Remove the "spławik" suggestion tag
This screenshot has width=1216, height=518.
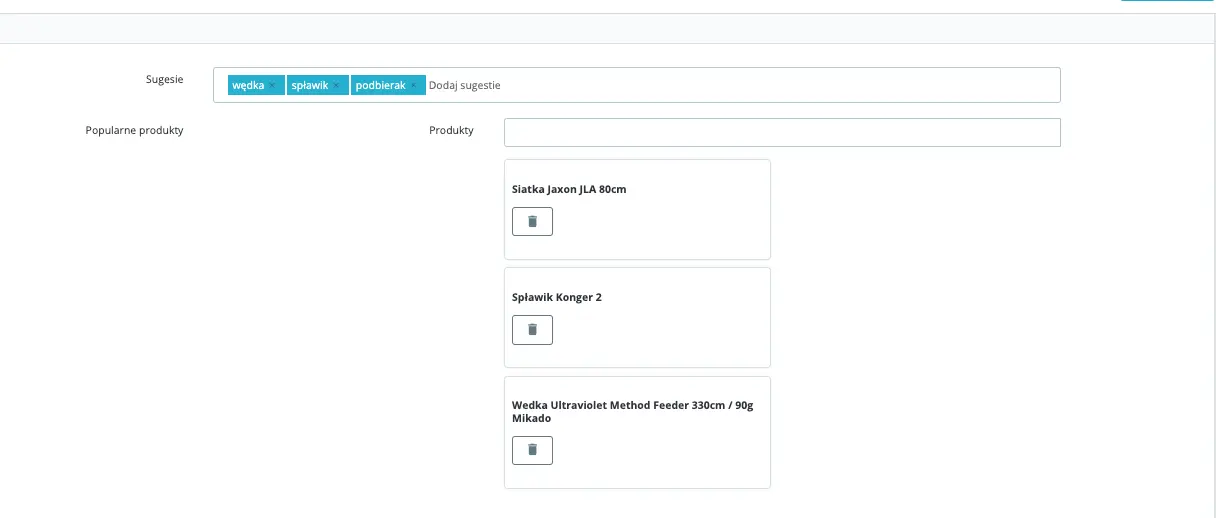336,86
